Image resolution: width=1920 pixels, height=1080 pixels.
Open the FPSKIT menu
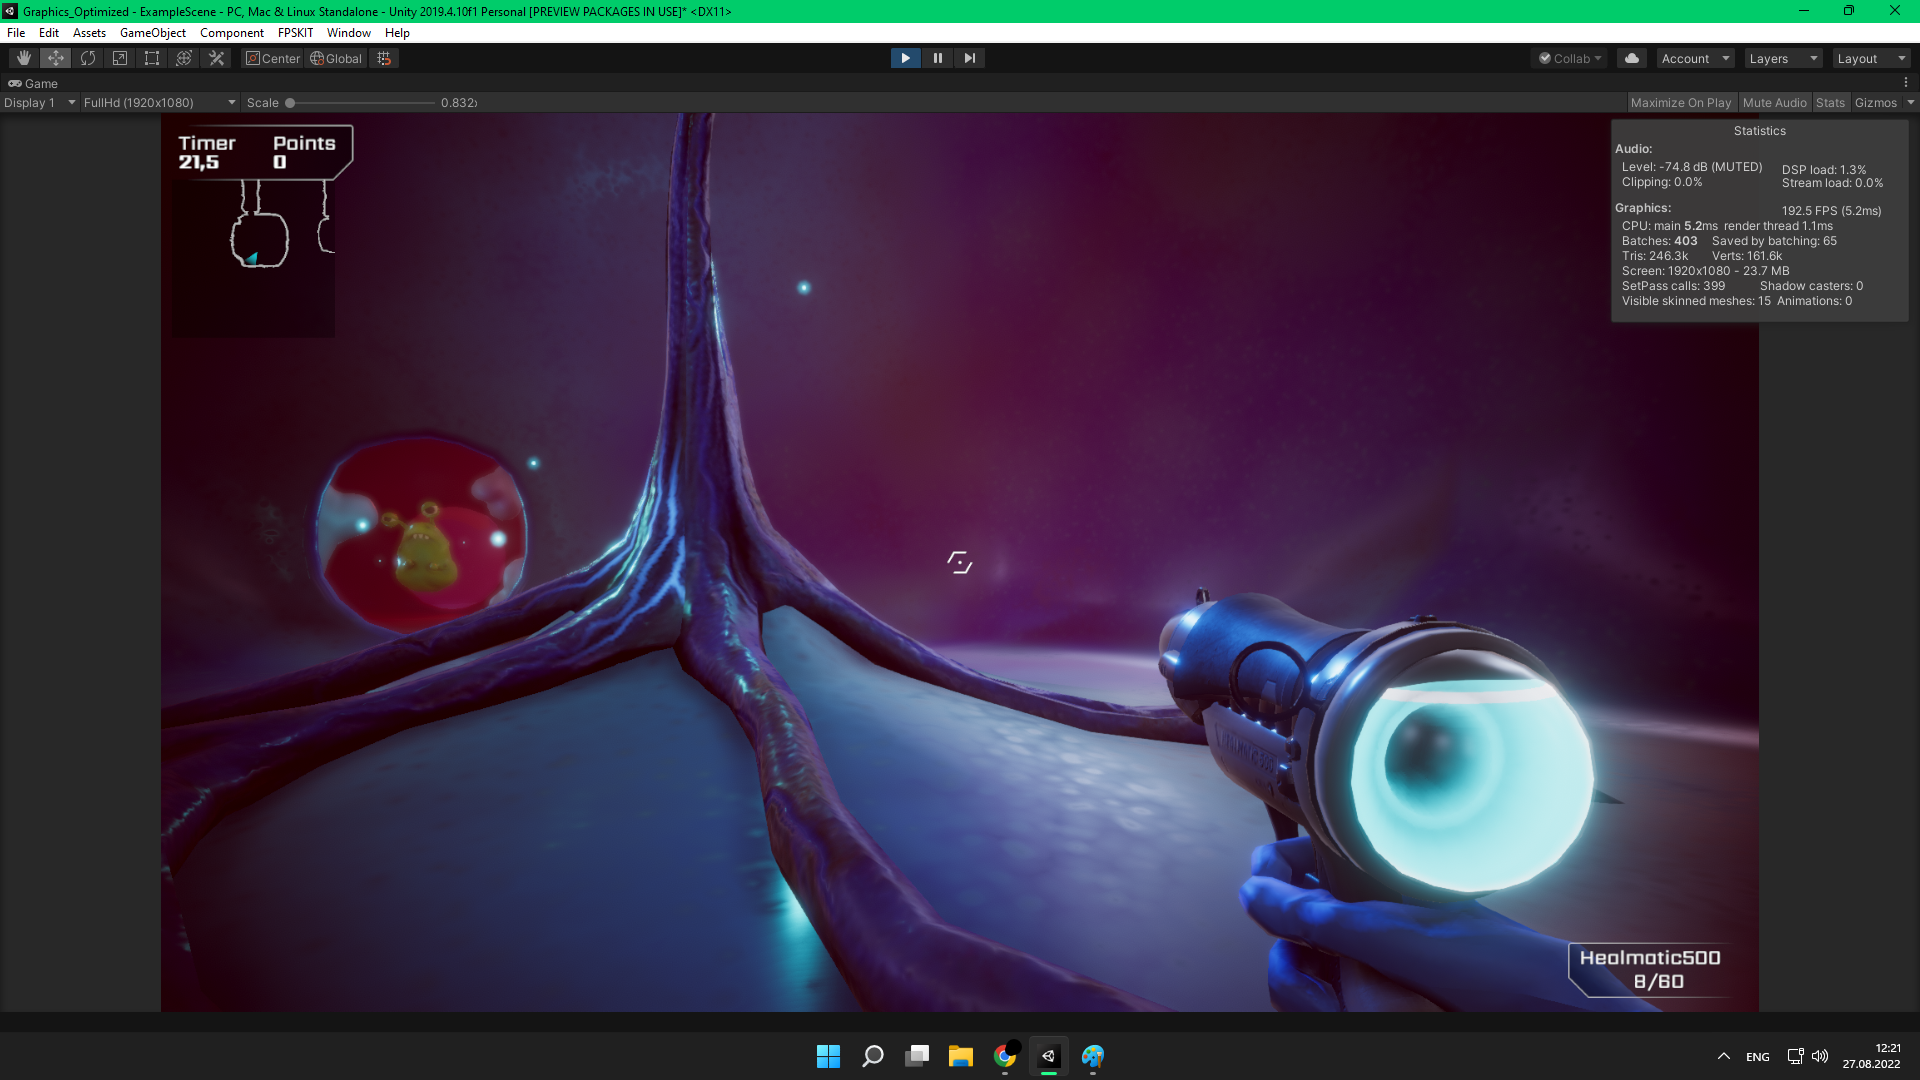tap(295, 32)
